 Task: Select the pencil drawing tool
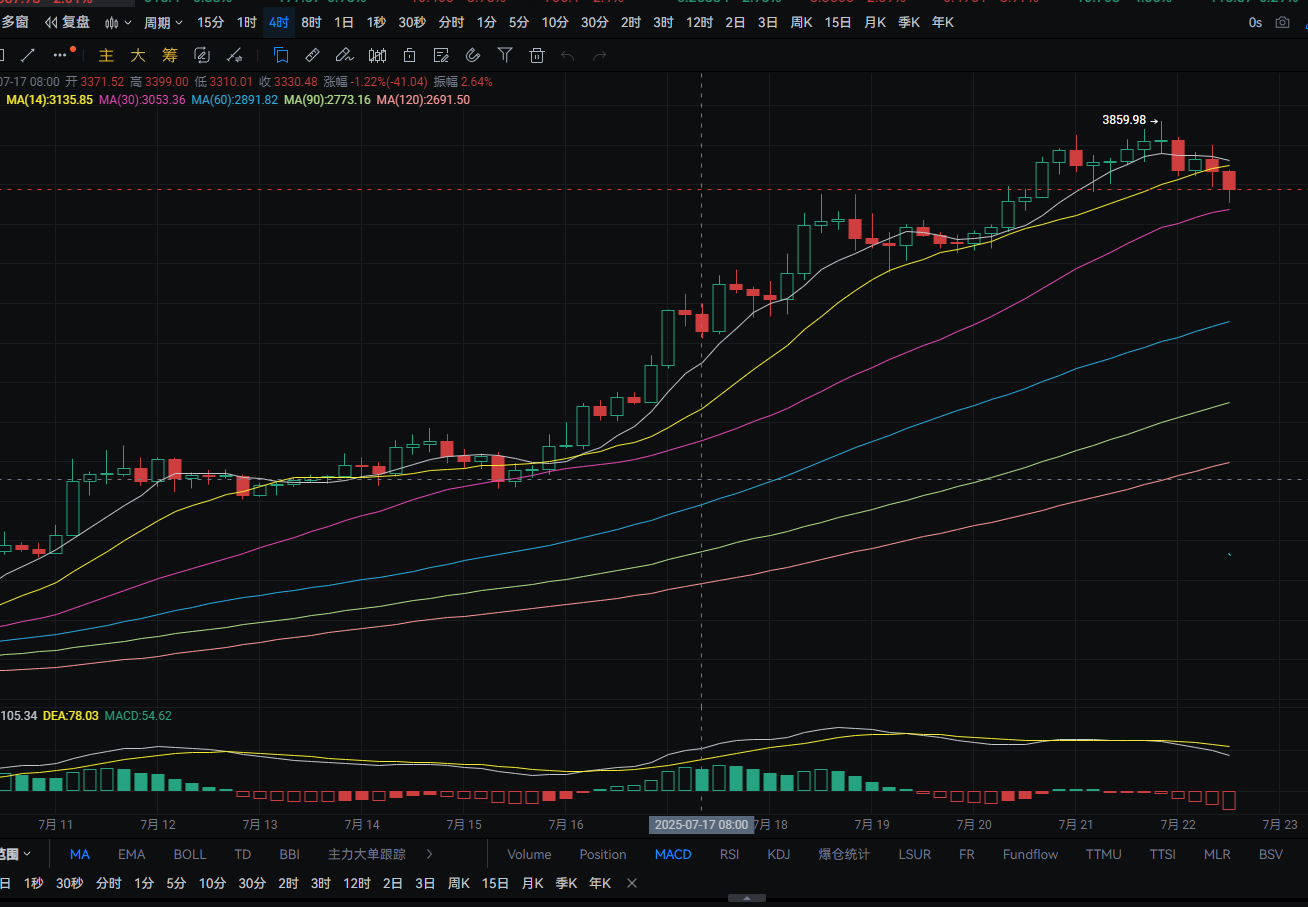click(344, 55)
